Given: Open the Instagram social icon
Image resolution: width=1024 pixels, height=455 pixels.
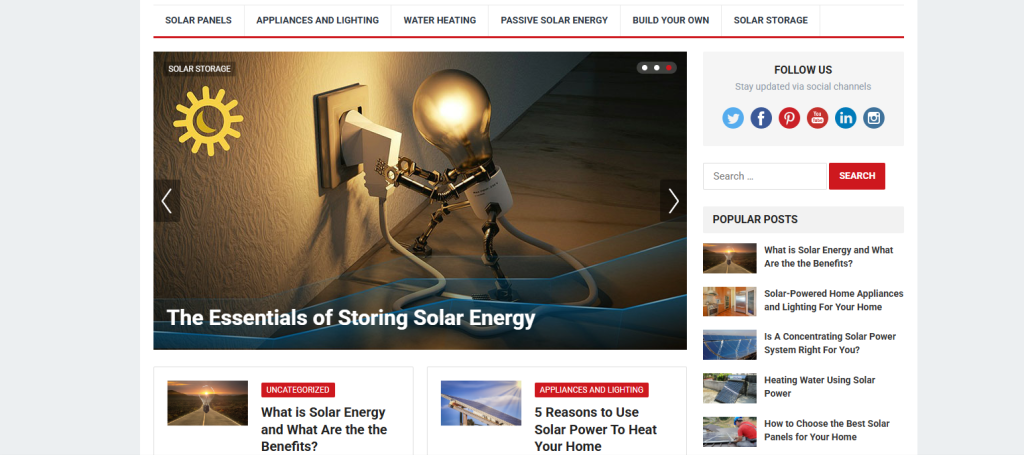Looking at the screenshot, I should tap(874, 118).
